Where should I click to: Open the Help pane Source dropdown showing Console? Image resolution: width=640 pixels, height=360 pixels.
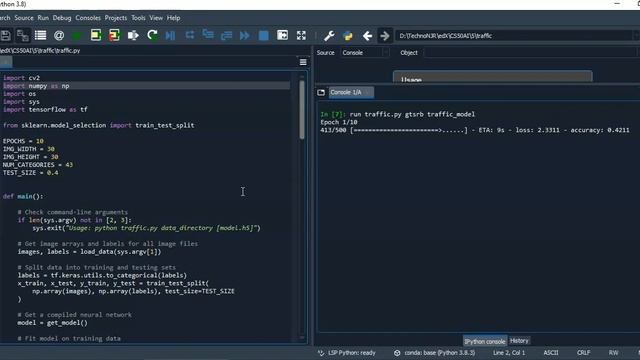click(364, 53)
